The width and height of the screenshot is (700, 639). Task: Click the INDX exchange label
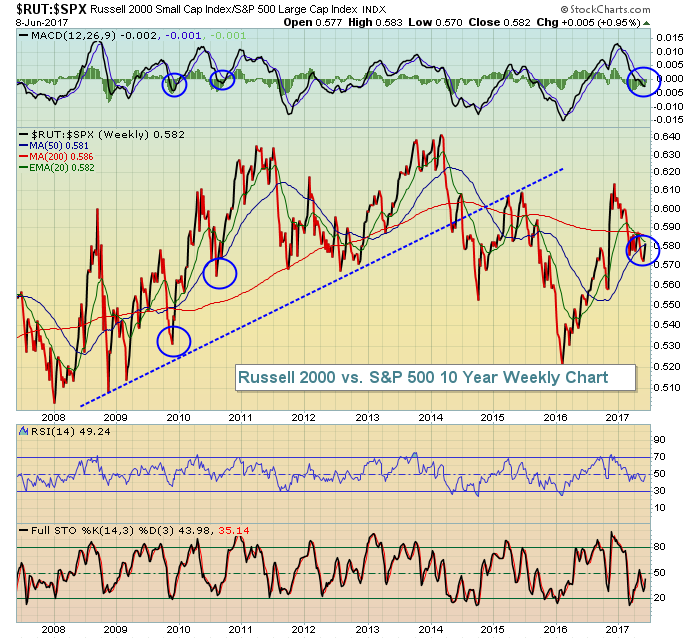tap(374, 10)
